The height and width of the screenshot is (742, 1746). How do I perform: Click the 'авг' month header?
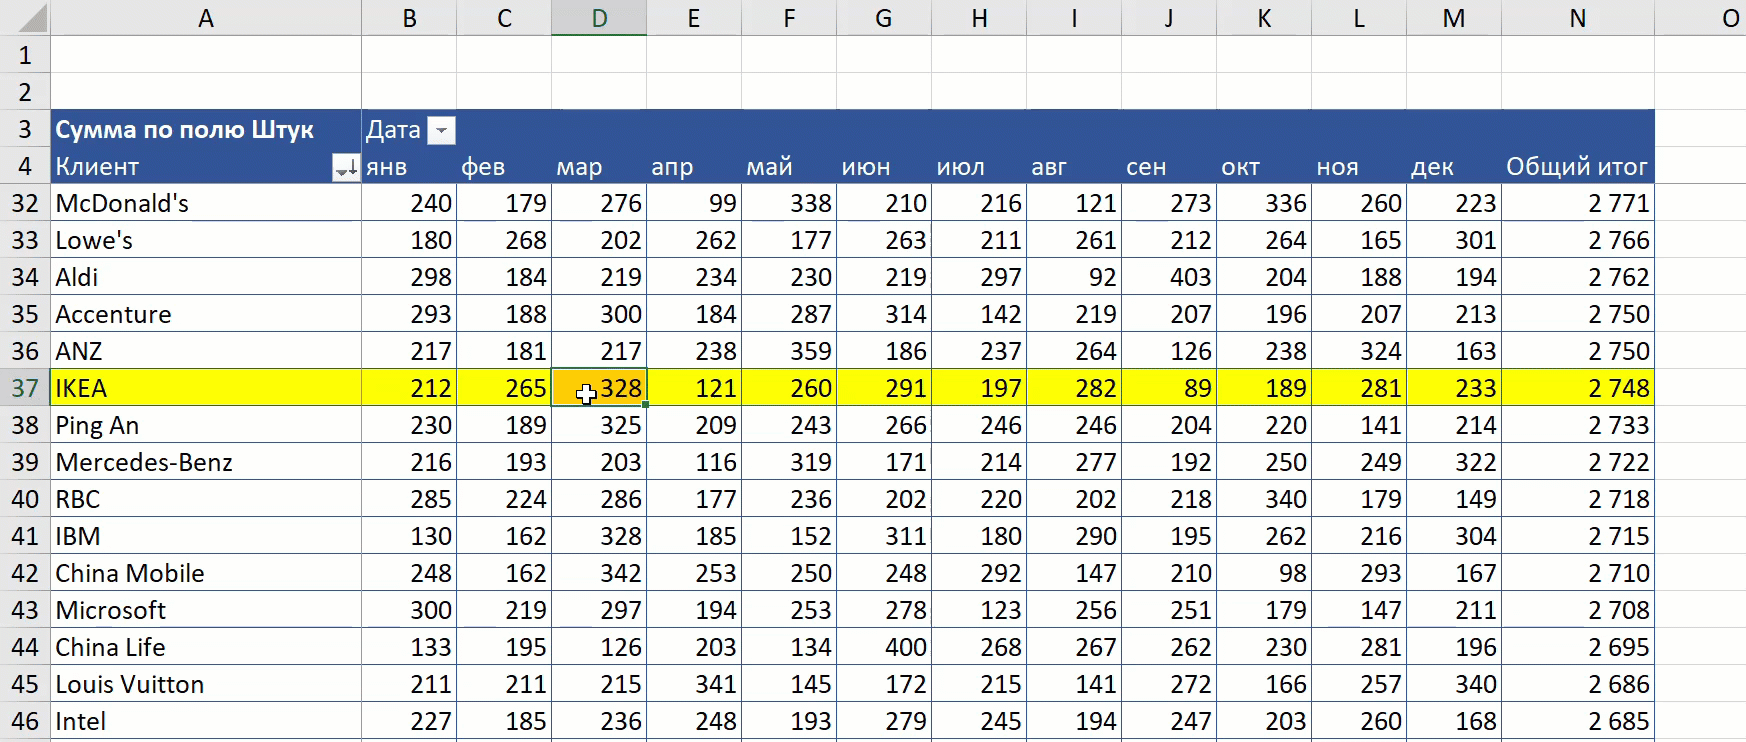[1074, 166]
